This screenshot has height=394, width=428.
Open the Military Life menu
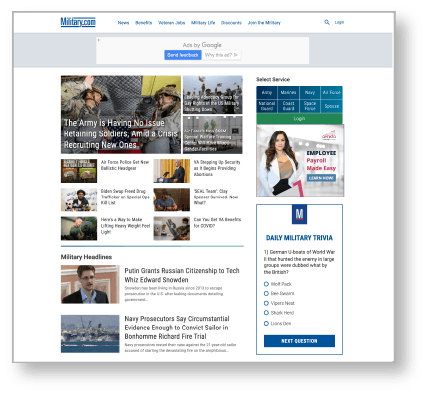[203, 23]
